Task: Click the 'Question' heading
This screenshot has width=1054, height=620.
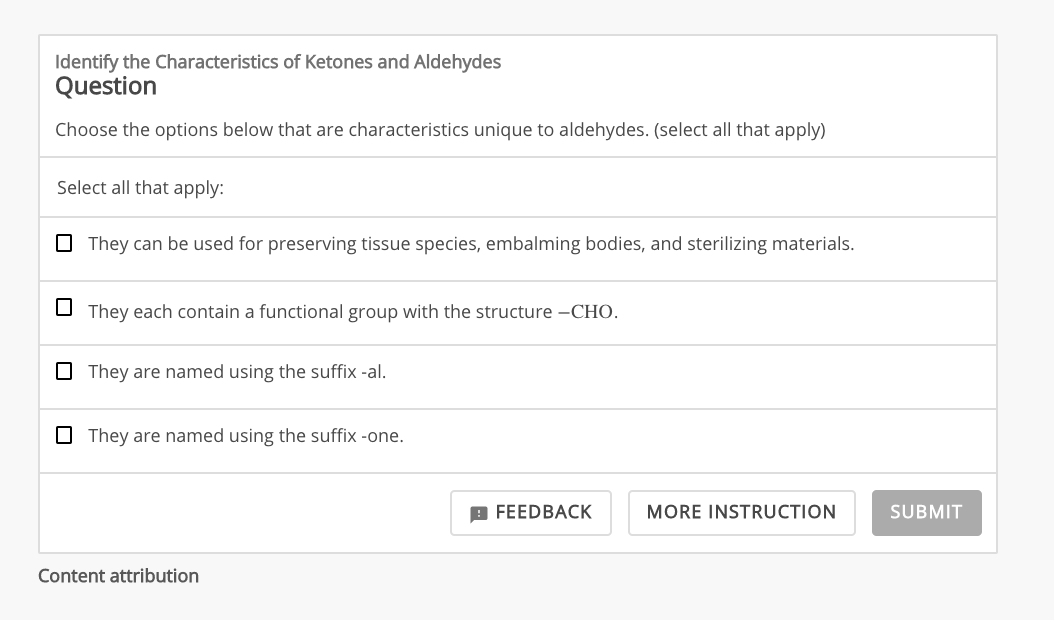Action: click(x=106, y=86)
